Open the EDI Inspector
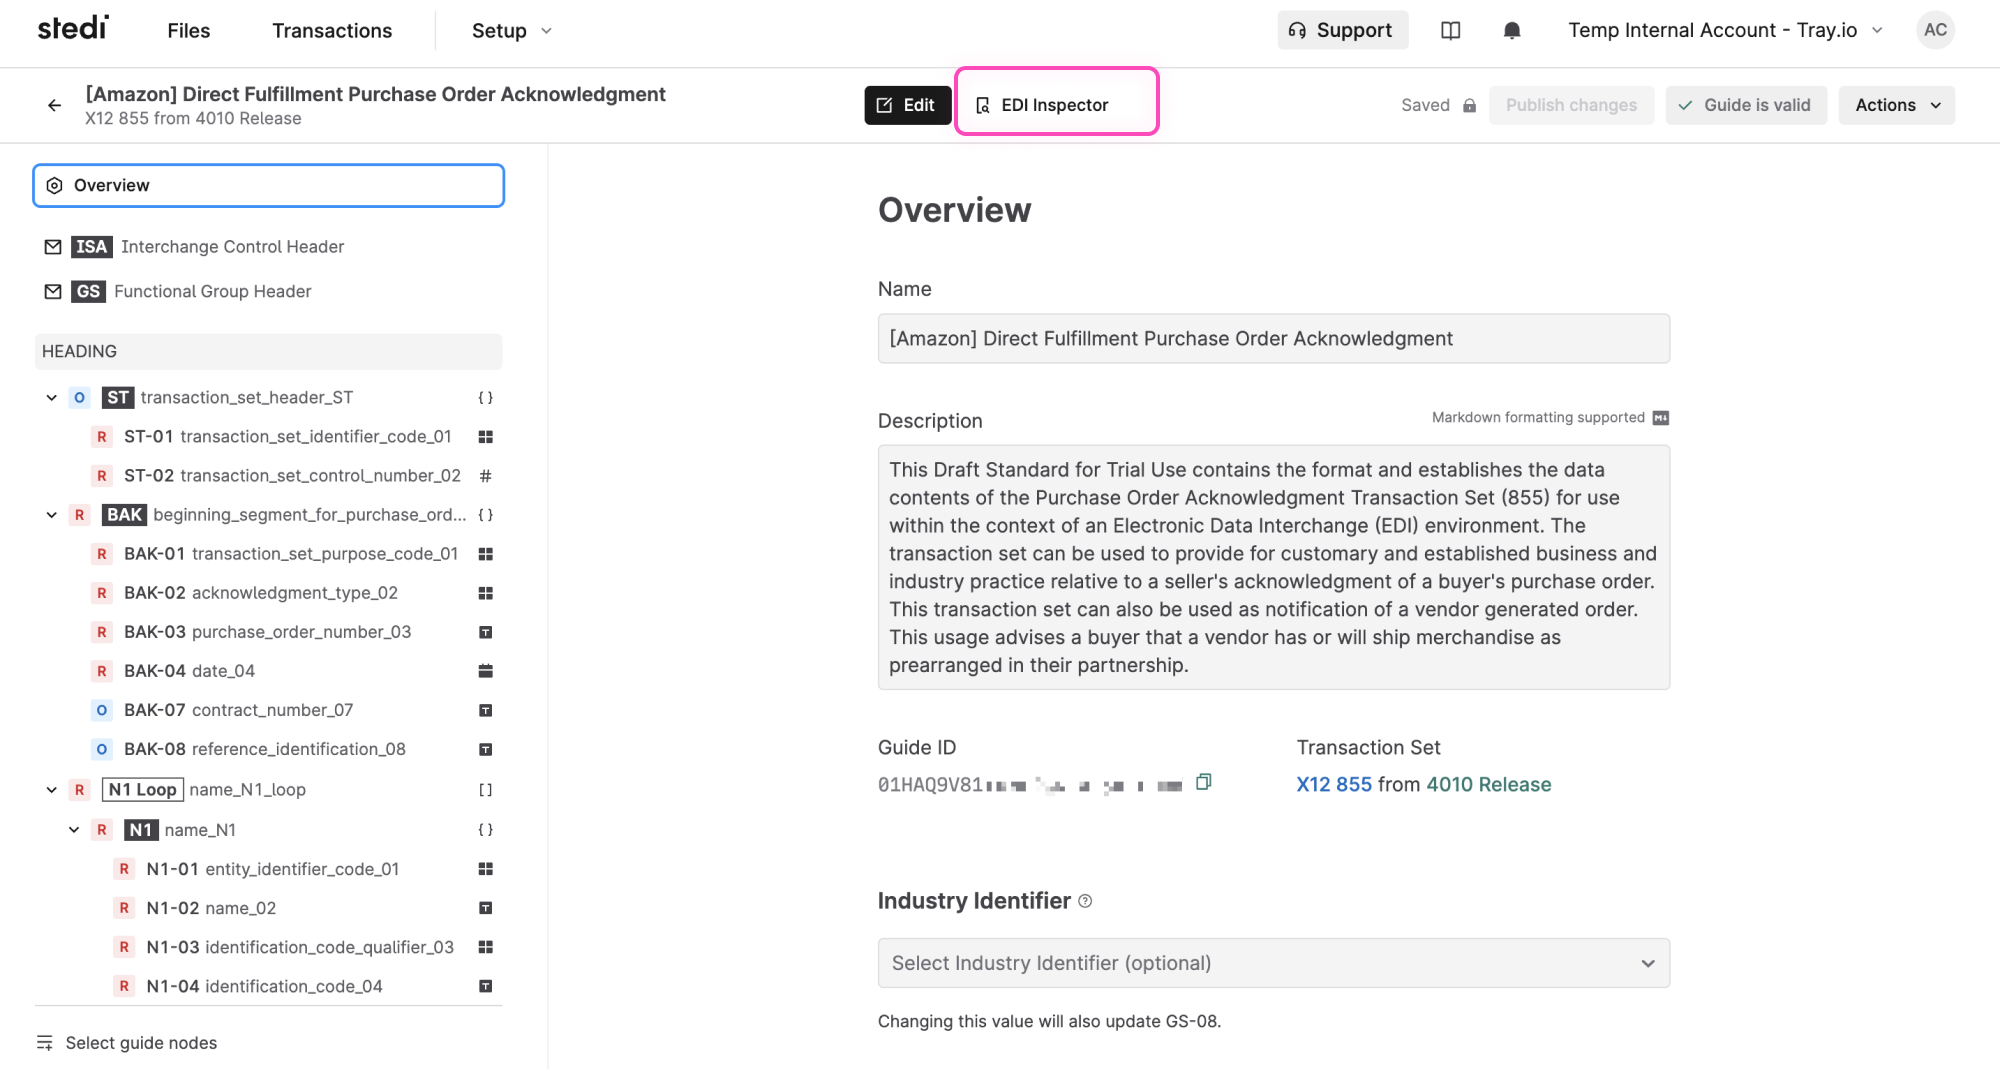This screenshot has height=1070, width=2000. pos(1055,105)
